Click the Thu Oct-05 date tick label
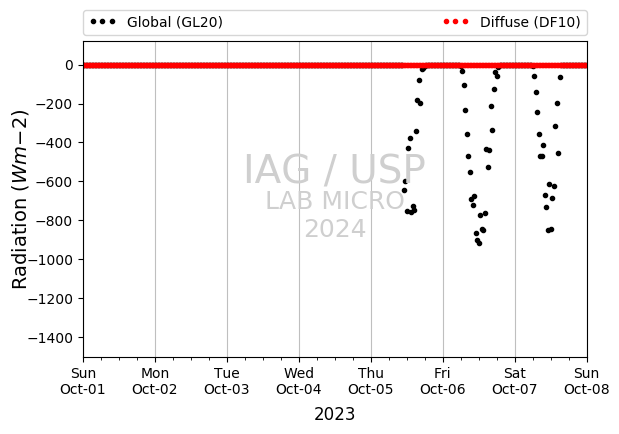The image size is (619, 434). [371, 381]
